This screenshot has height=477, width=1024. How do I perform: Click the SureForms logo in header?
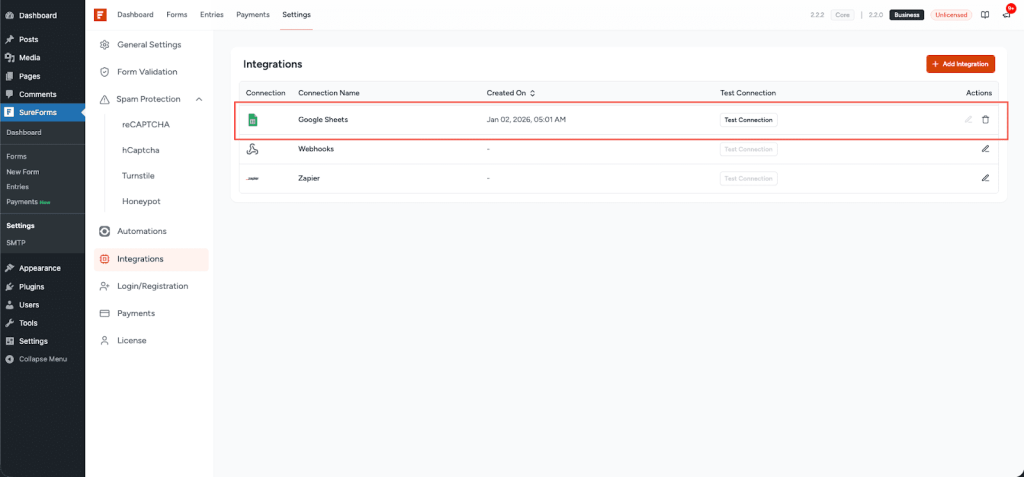100,15
